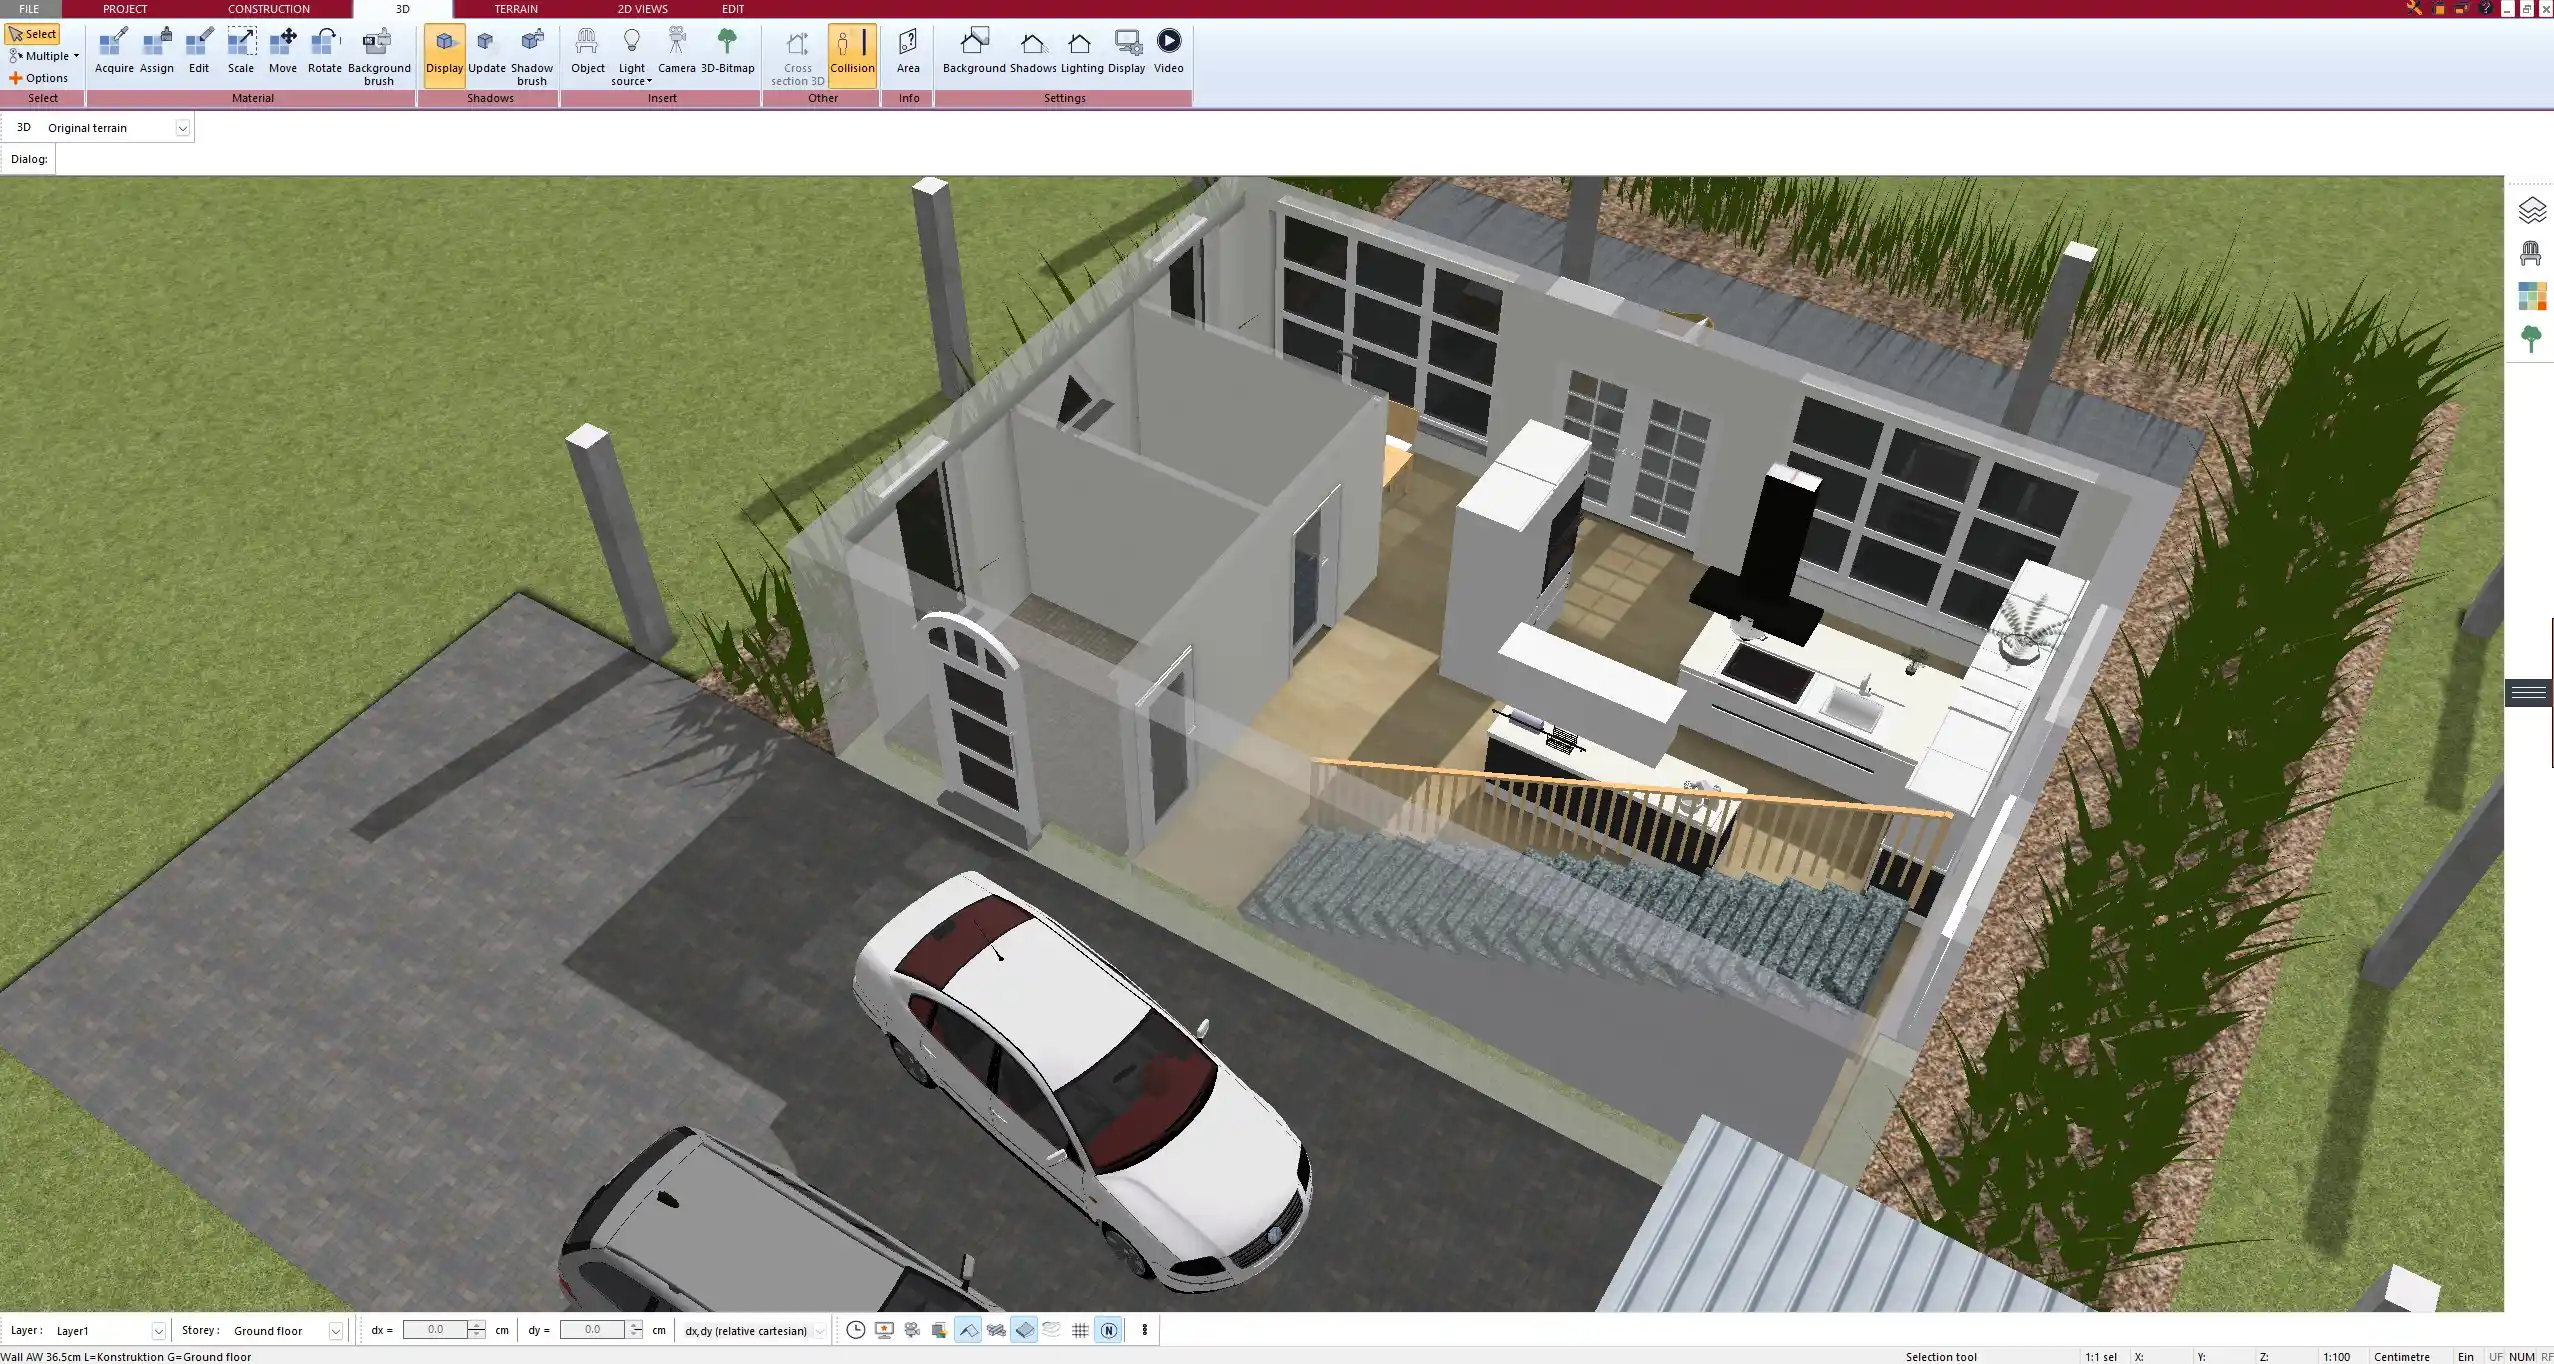
Task: Click the clock icon in bottom toolbar
Action: pyautogui.click(x=856, y=1330)
